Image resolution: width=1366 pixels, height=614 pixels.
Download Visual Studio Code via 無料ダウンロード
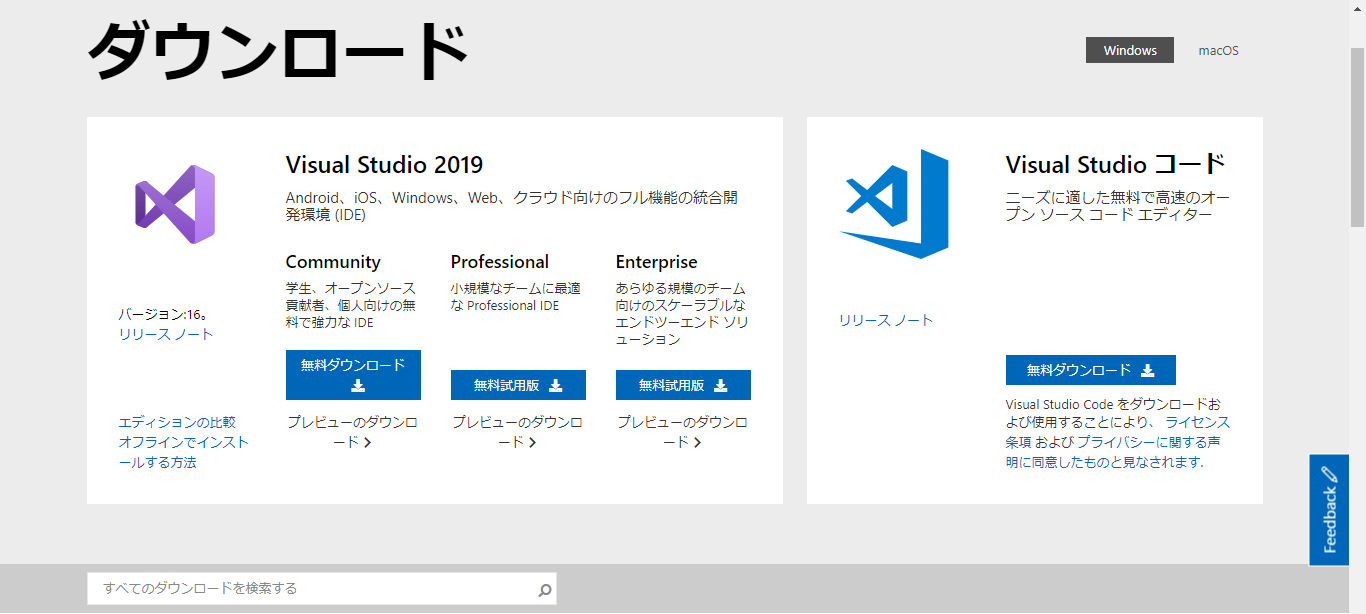pos(1090,370)
